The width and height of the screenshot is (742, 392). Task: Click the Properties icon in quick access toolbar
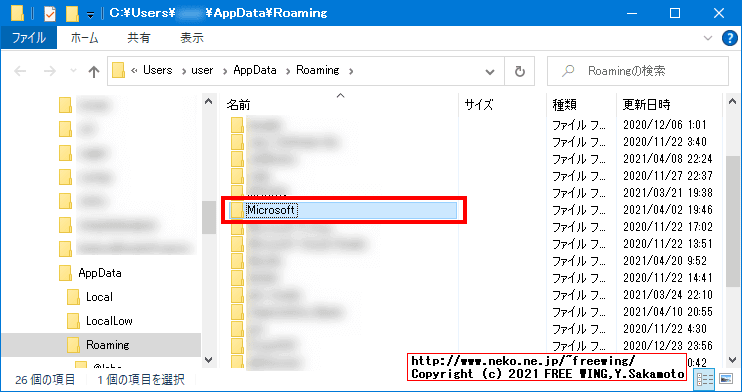[x=49, y=13]
